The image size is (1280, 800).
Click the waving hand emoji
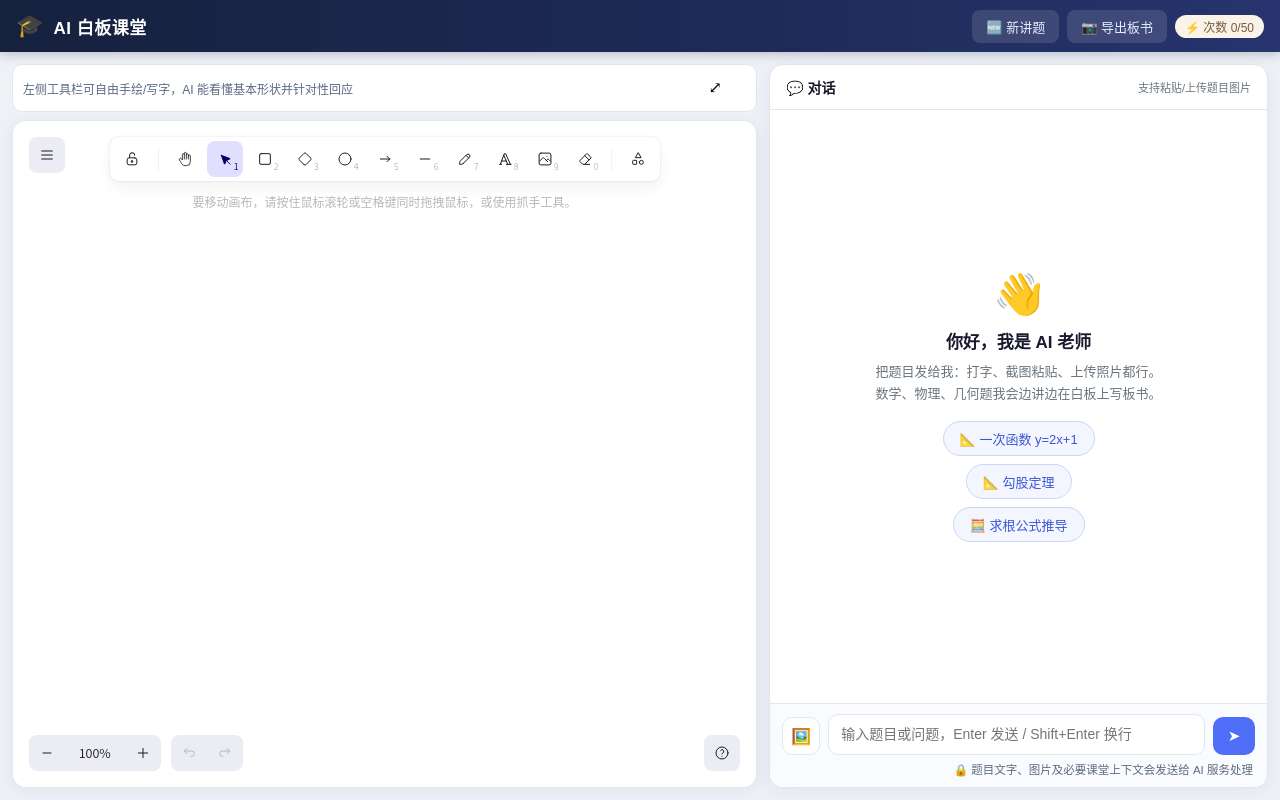tap(1019, 295)
